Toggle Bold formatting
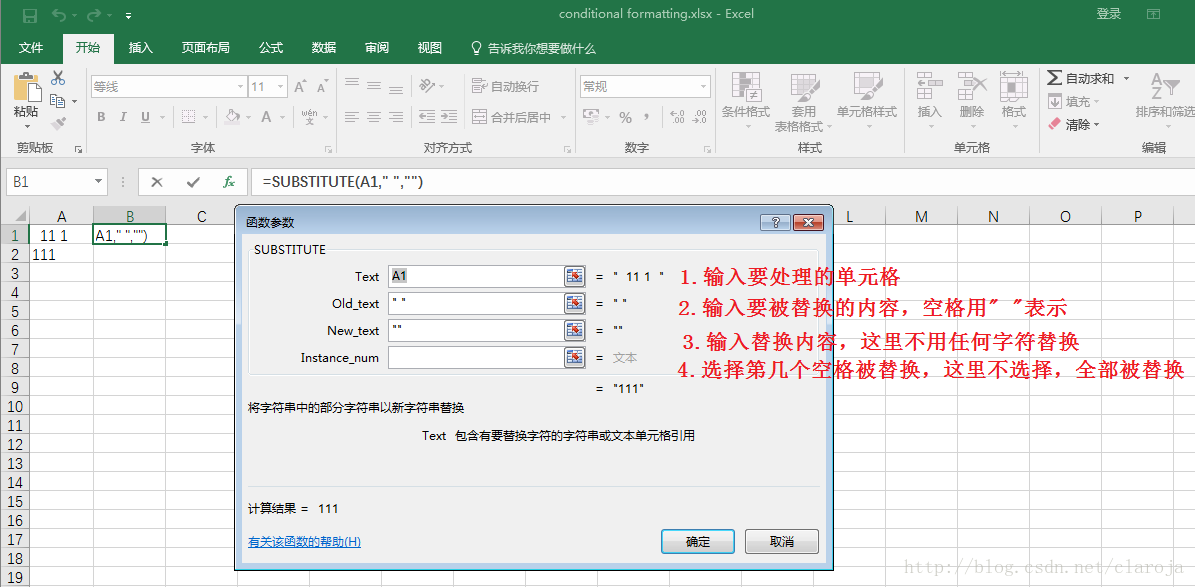The height and width of the screenshot is (587, 1195). (101, 117)
